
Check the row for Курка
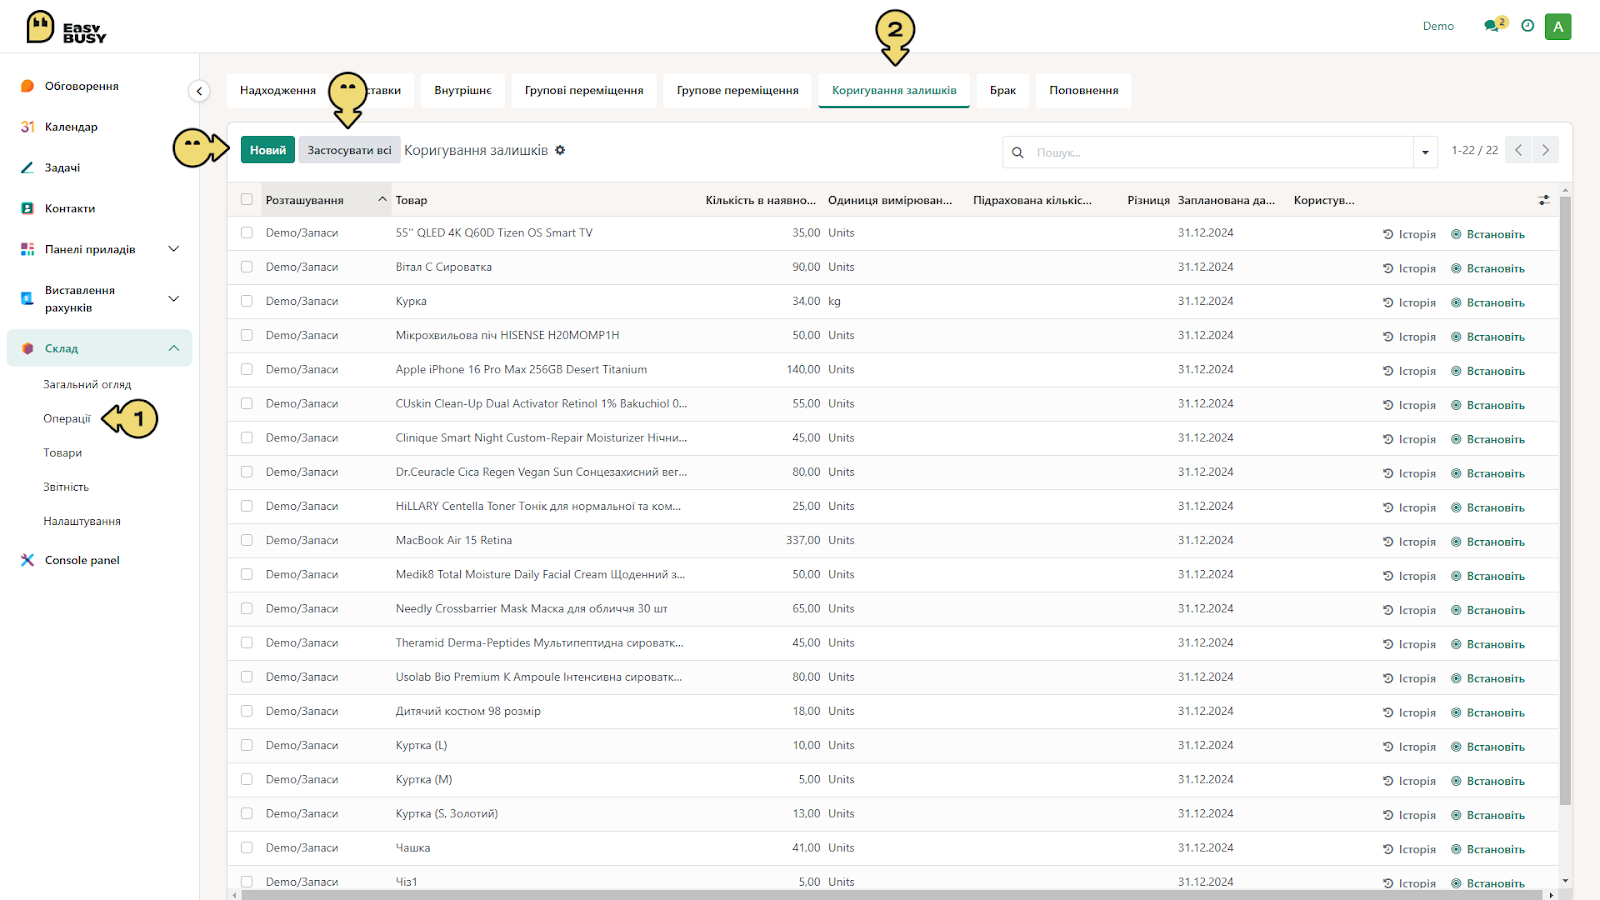(x=247, y=301)
